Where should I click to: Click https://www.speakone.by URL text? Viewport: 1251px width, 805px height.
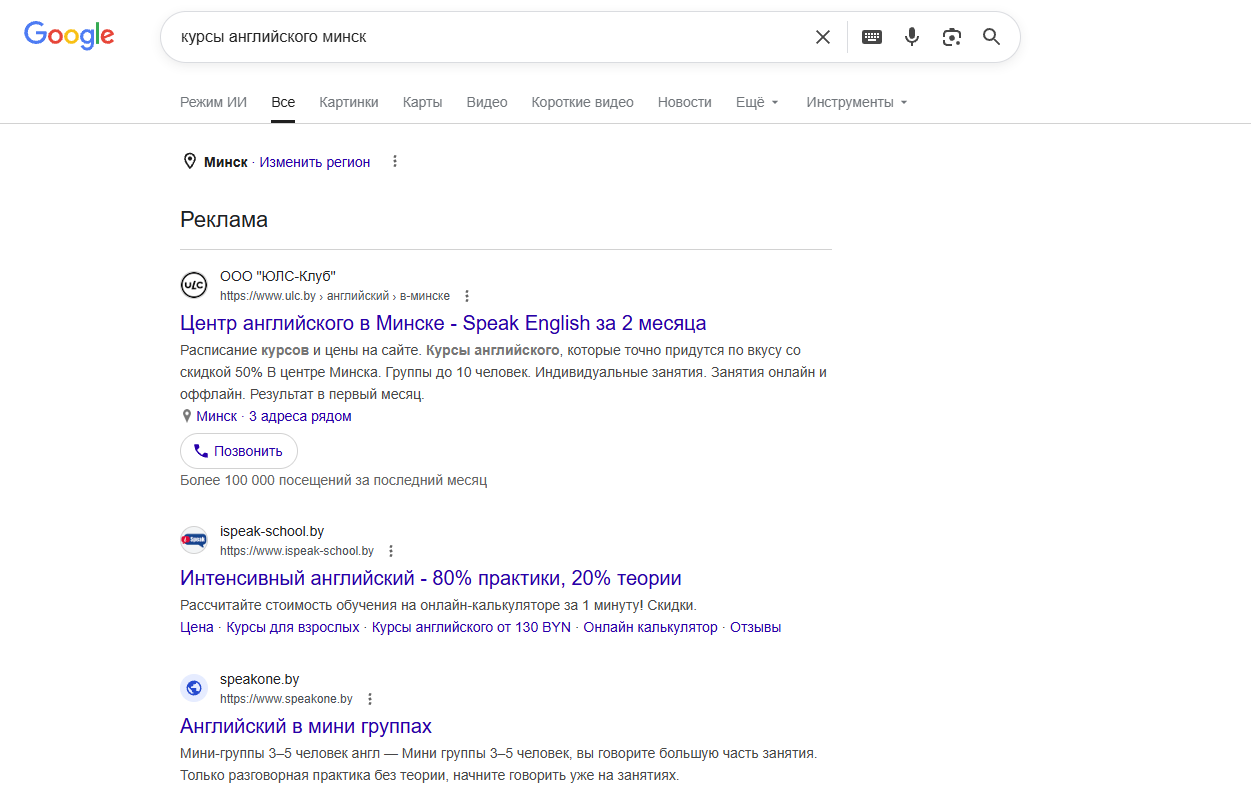tap(286, 699)
